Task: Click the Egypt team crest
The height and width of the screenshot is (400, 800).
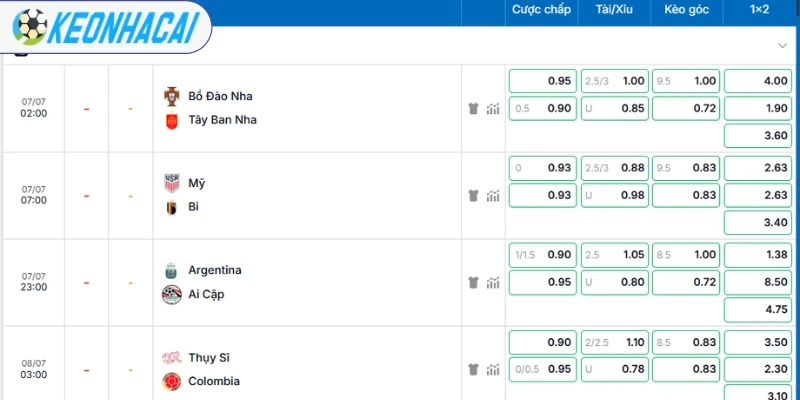Action: (172, 294)
